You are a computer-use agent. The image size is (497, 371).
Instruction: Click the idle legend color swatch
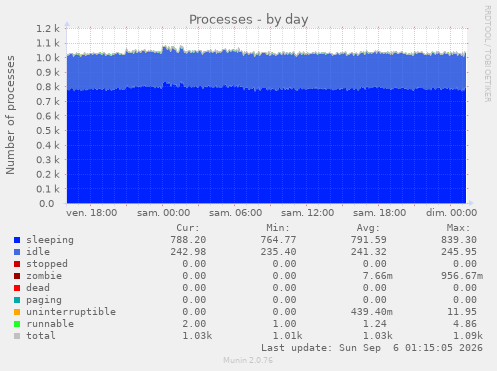[17, 252]
